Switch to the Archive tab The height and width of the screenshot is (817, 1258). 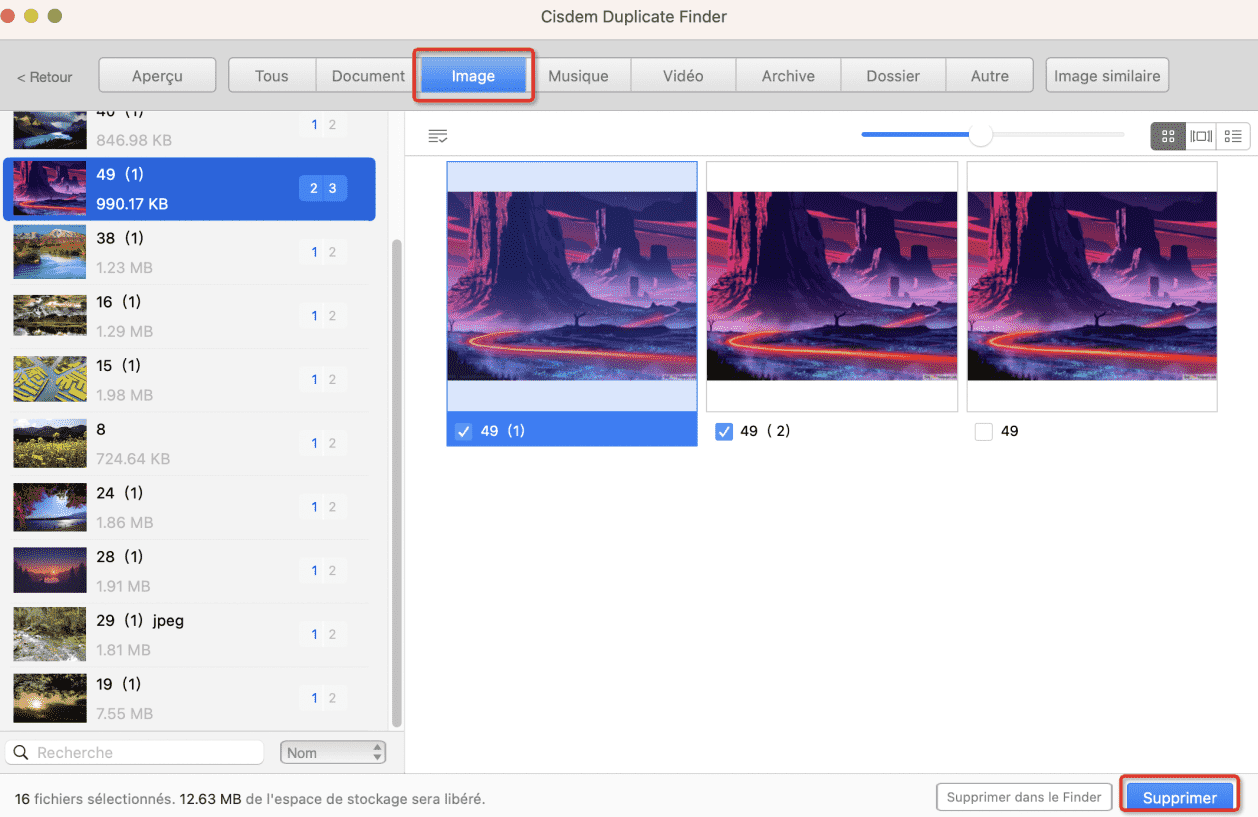(x=788, y=76)
